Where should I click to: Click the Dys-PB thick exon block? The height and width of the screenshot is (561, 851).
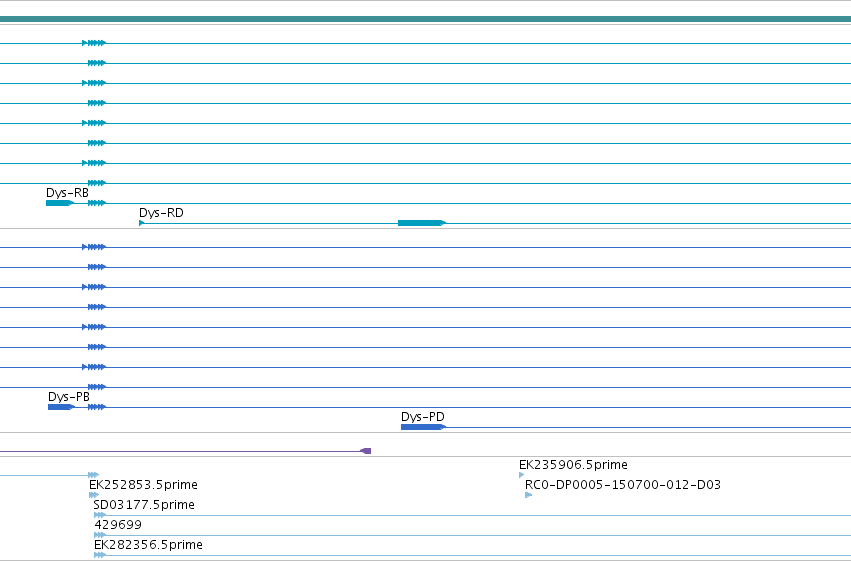(x=61, y=407)
